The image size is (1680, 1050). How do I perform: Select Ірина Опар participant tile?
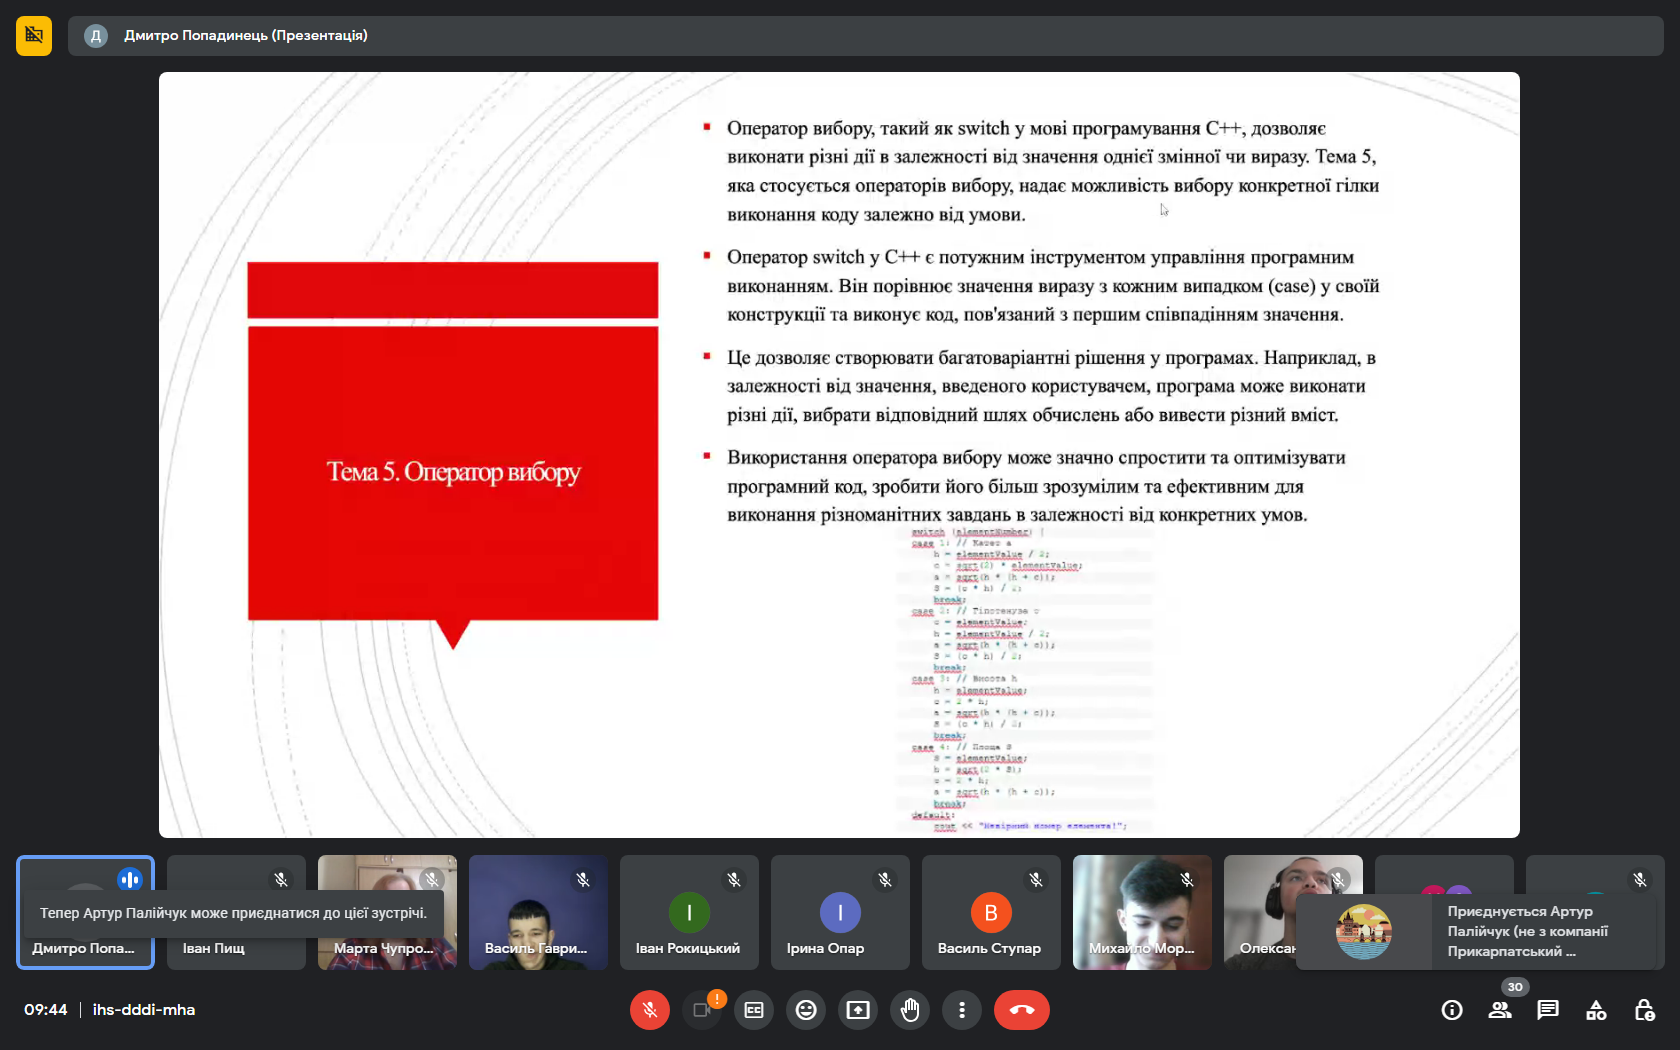[840, 912]
